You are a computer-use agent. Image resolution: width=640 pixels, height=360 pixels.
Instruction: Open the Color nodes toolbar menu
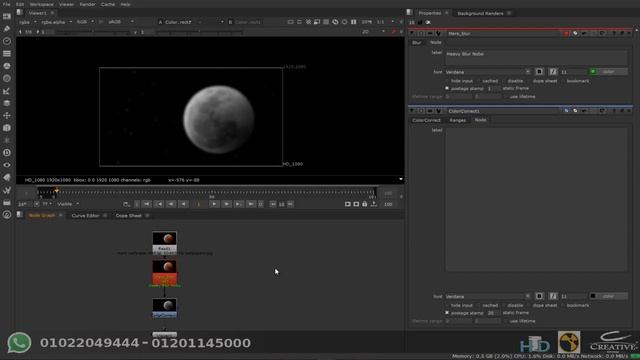click(x=7, y=66)
